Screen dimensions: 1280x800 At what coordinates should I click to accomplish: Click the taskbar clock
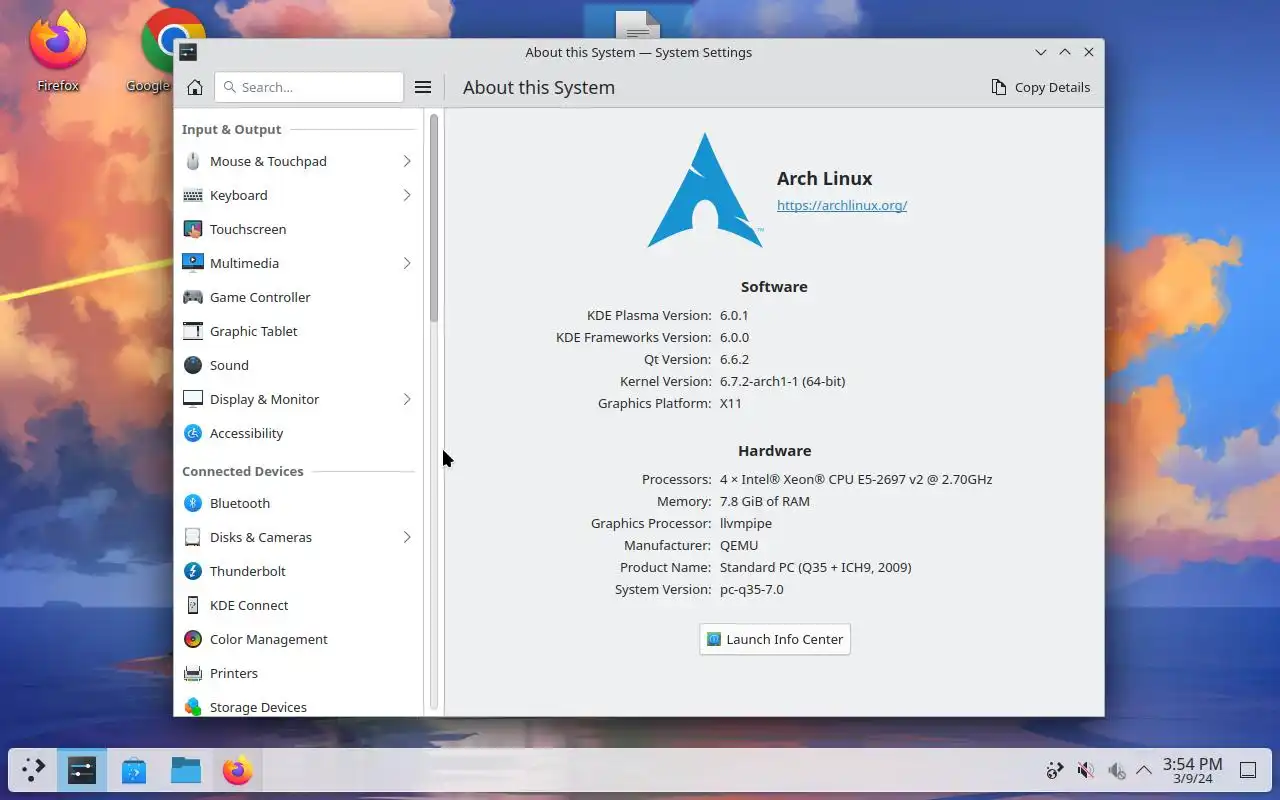pos(1192,770)
